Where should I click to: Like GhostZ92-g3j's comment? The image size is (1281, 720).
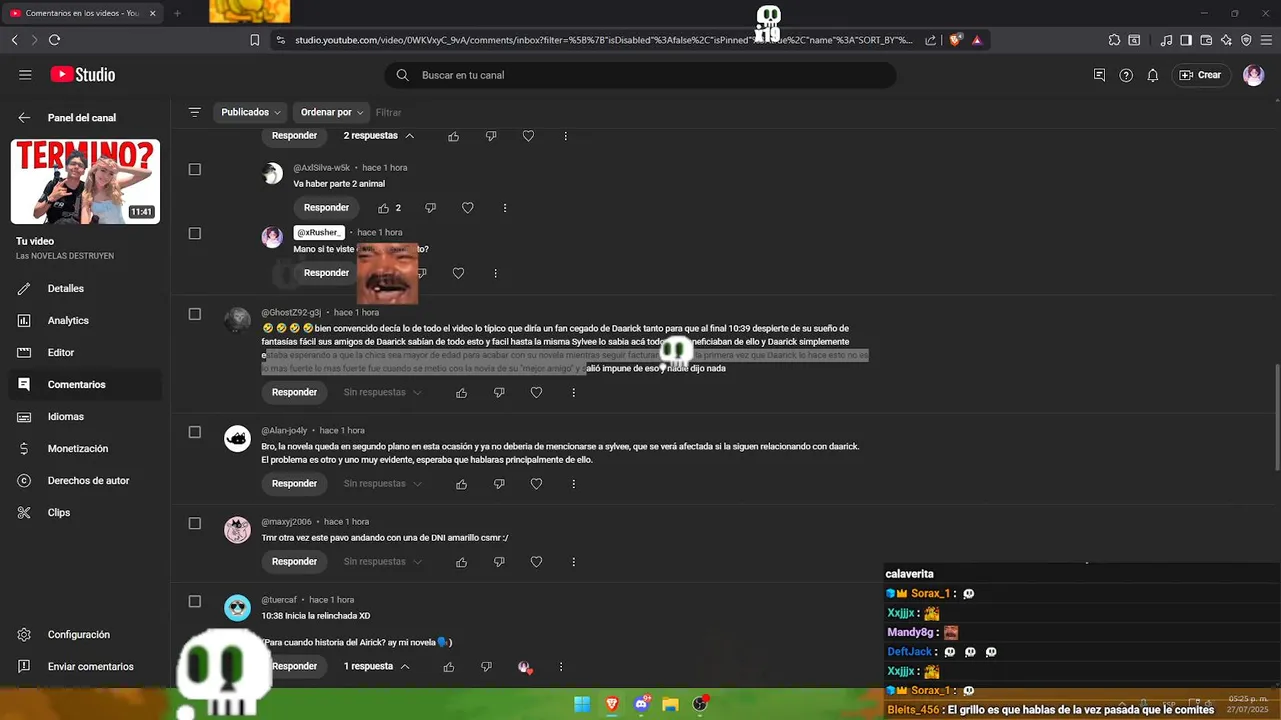point(461,393)
